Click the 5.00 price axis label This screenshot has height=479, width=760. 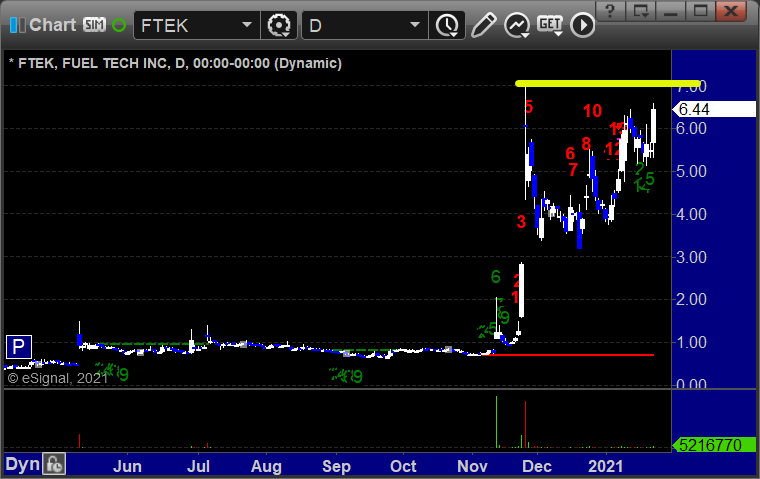(691, 171)
